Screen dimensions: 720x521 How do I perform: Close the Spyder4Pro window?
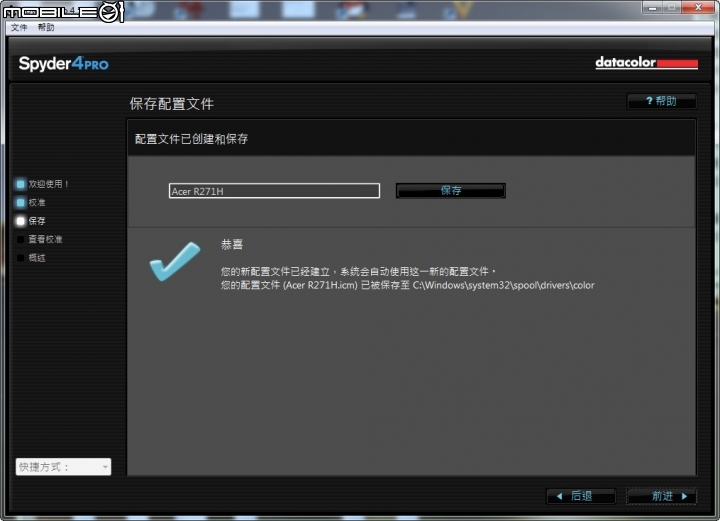click(698, 7)
